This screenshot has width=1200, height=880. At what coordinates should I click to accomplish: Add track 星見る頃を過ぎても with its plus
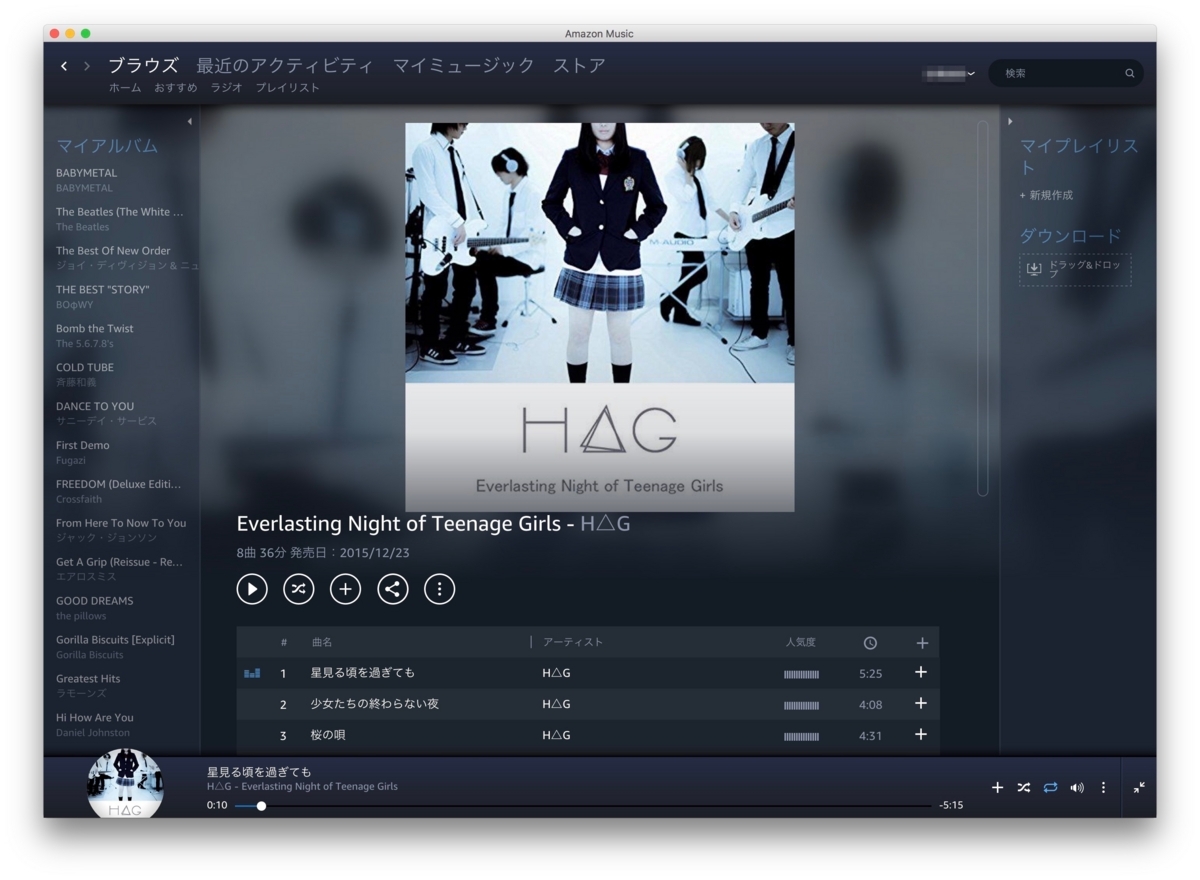click(x=921, y=672)
